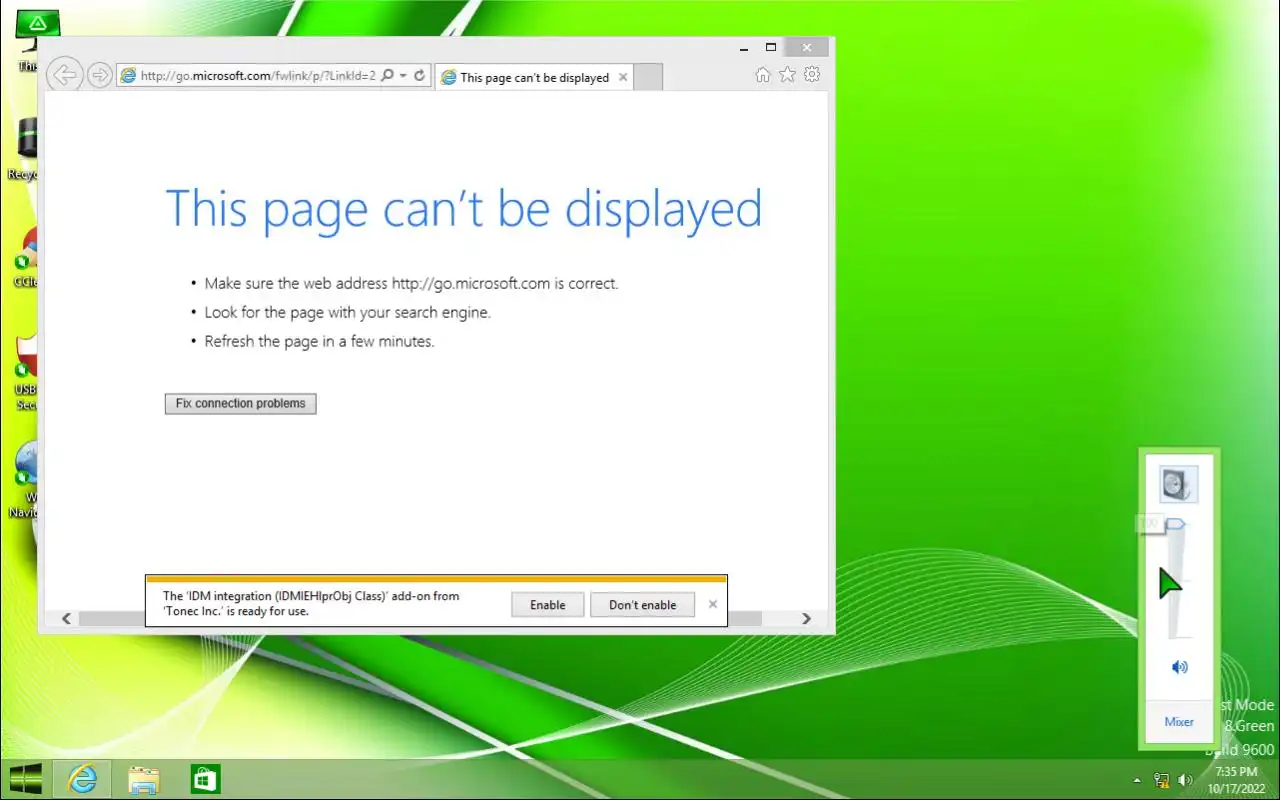This screenshot has width=1280, height=800.
Task: Click the horizontal scrollbar right arrow
Action: tap(806, 619)
